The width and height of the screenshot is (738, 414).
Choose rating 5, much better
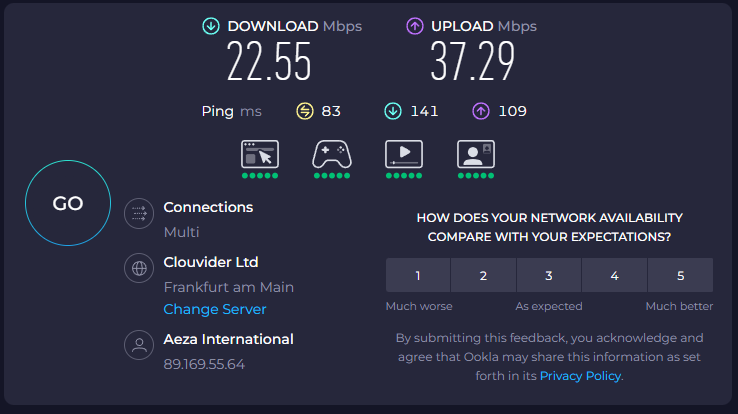(680, 275)
